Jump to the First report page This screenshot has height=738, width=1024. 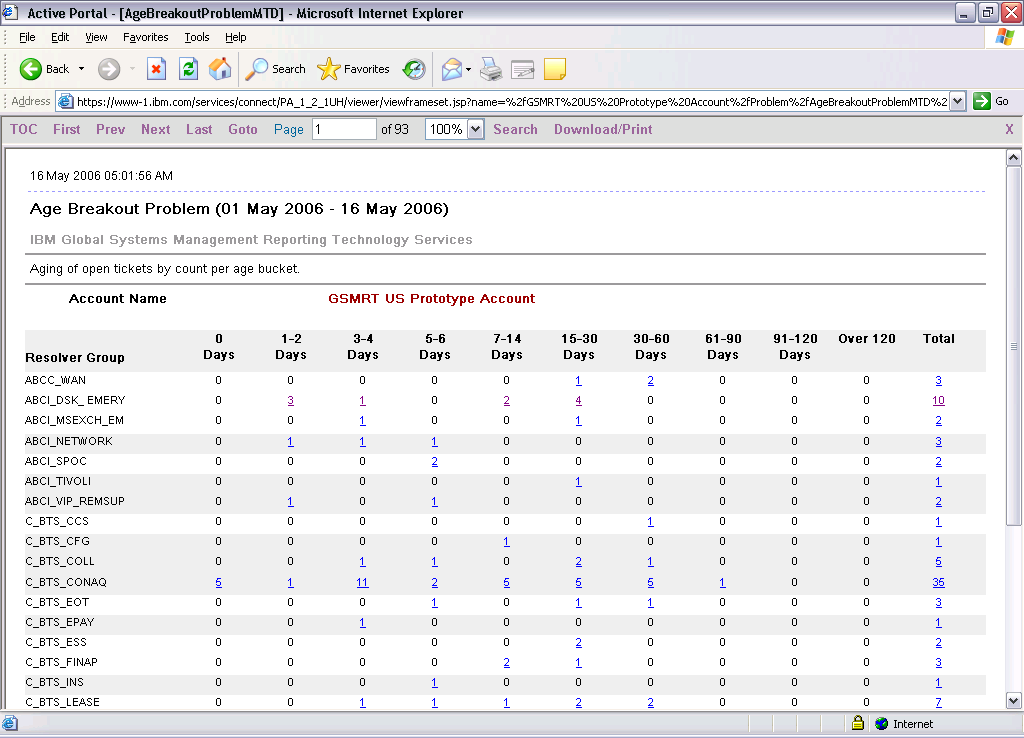tap(67, 129)
